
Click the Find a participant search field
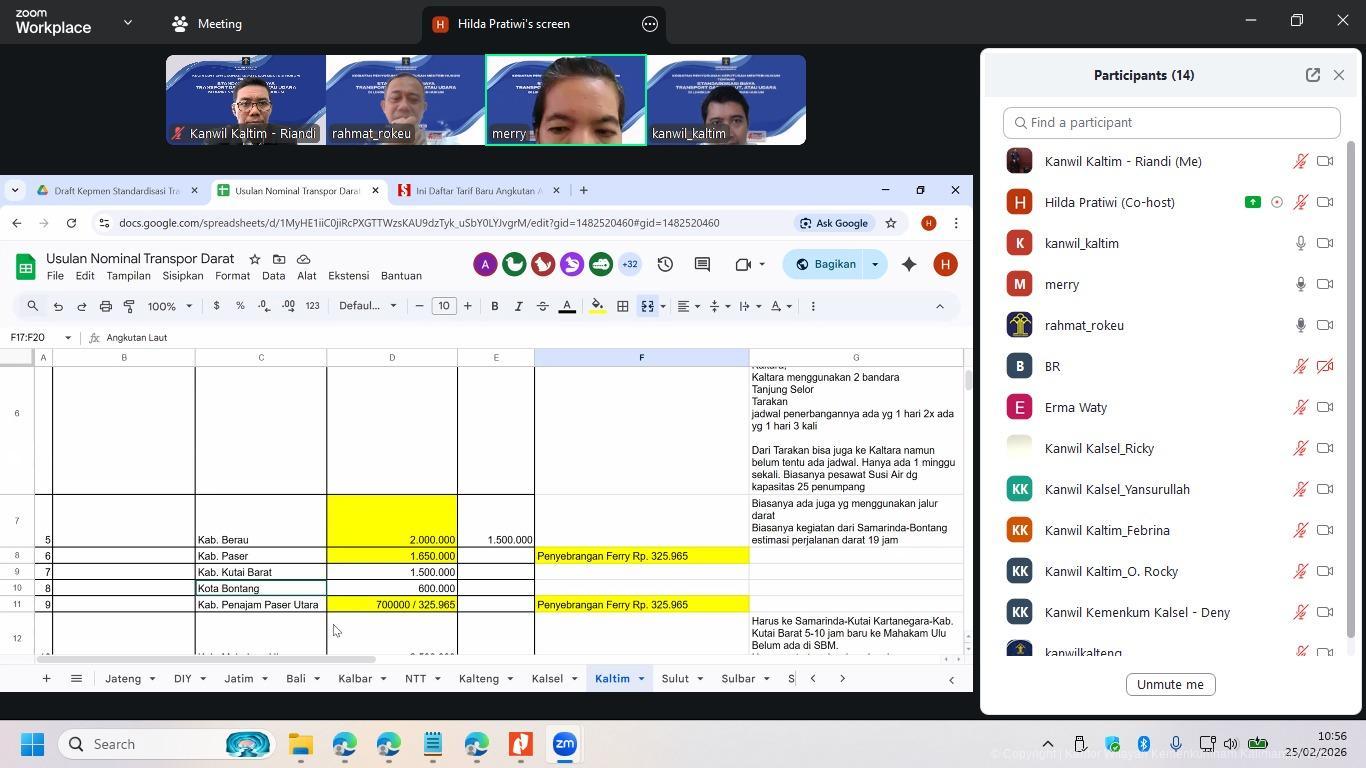tap(1171, 122)
